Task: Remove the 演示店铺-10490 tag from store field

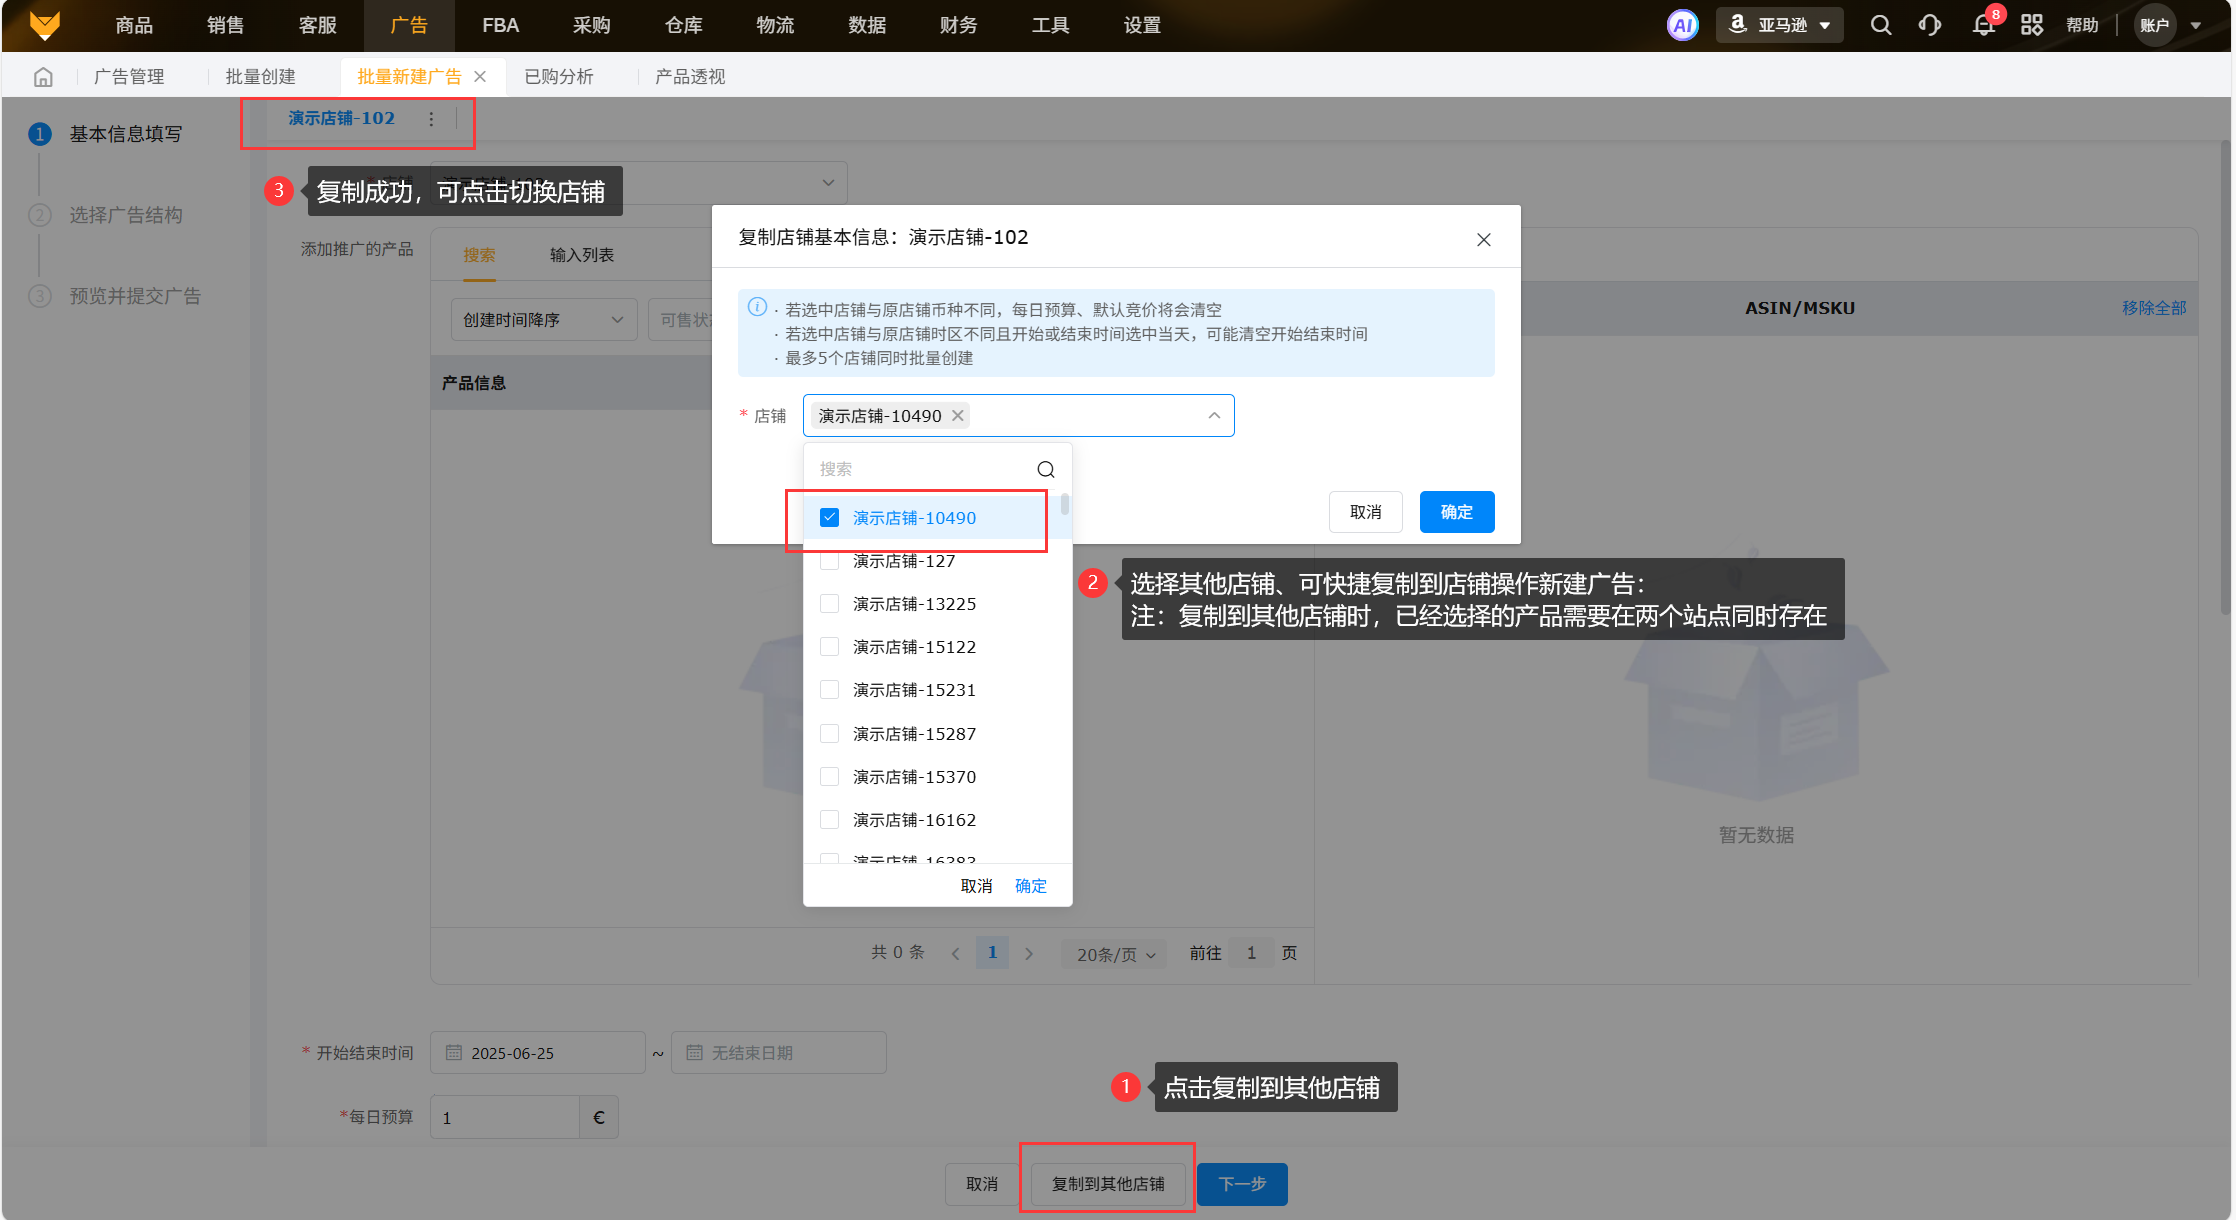Action: pyautogui.click(x=958, y=415)
